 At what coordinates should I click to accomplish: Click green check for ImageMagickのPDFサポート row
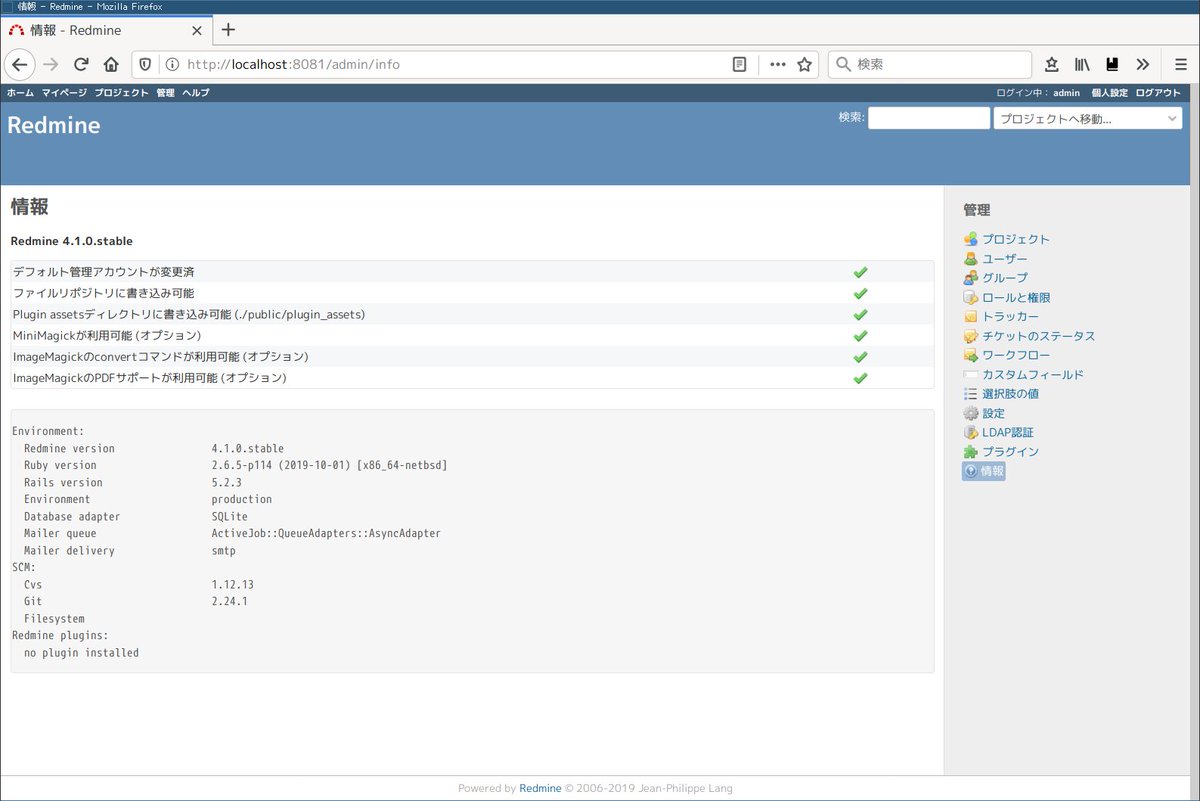[860, 378]
